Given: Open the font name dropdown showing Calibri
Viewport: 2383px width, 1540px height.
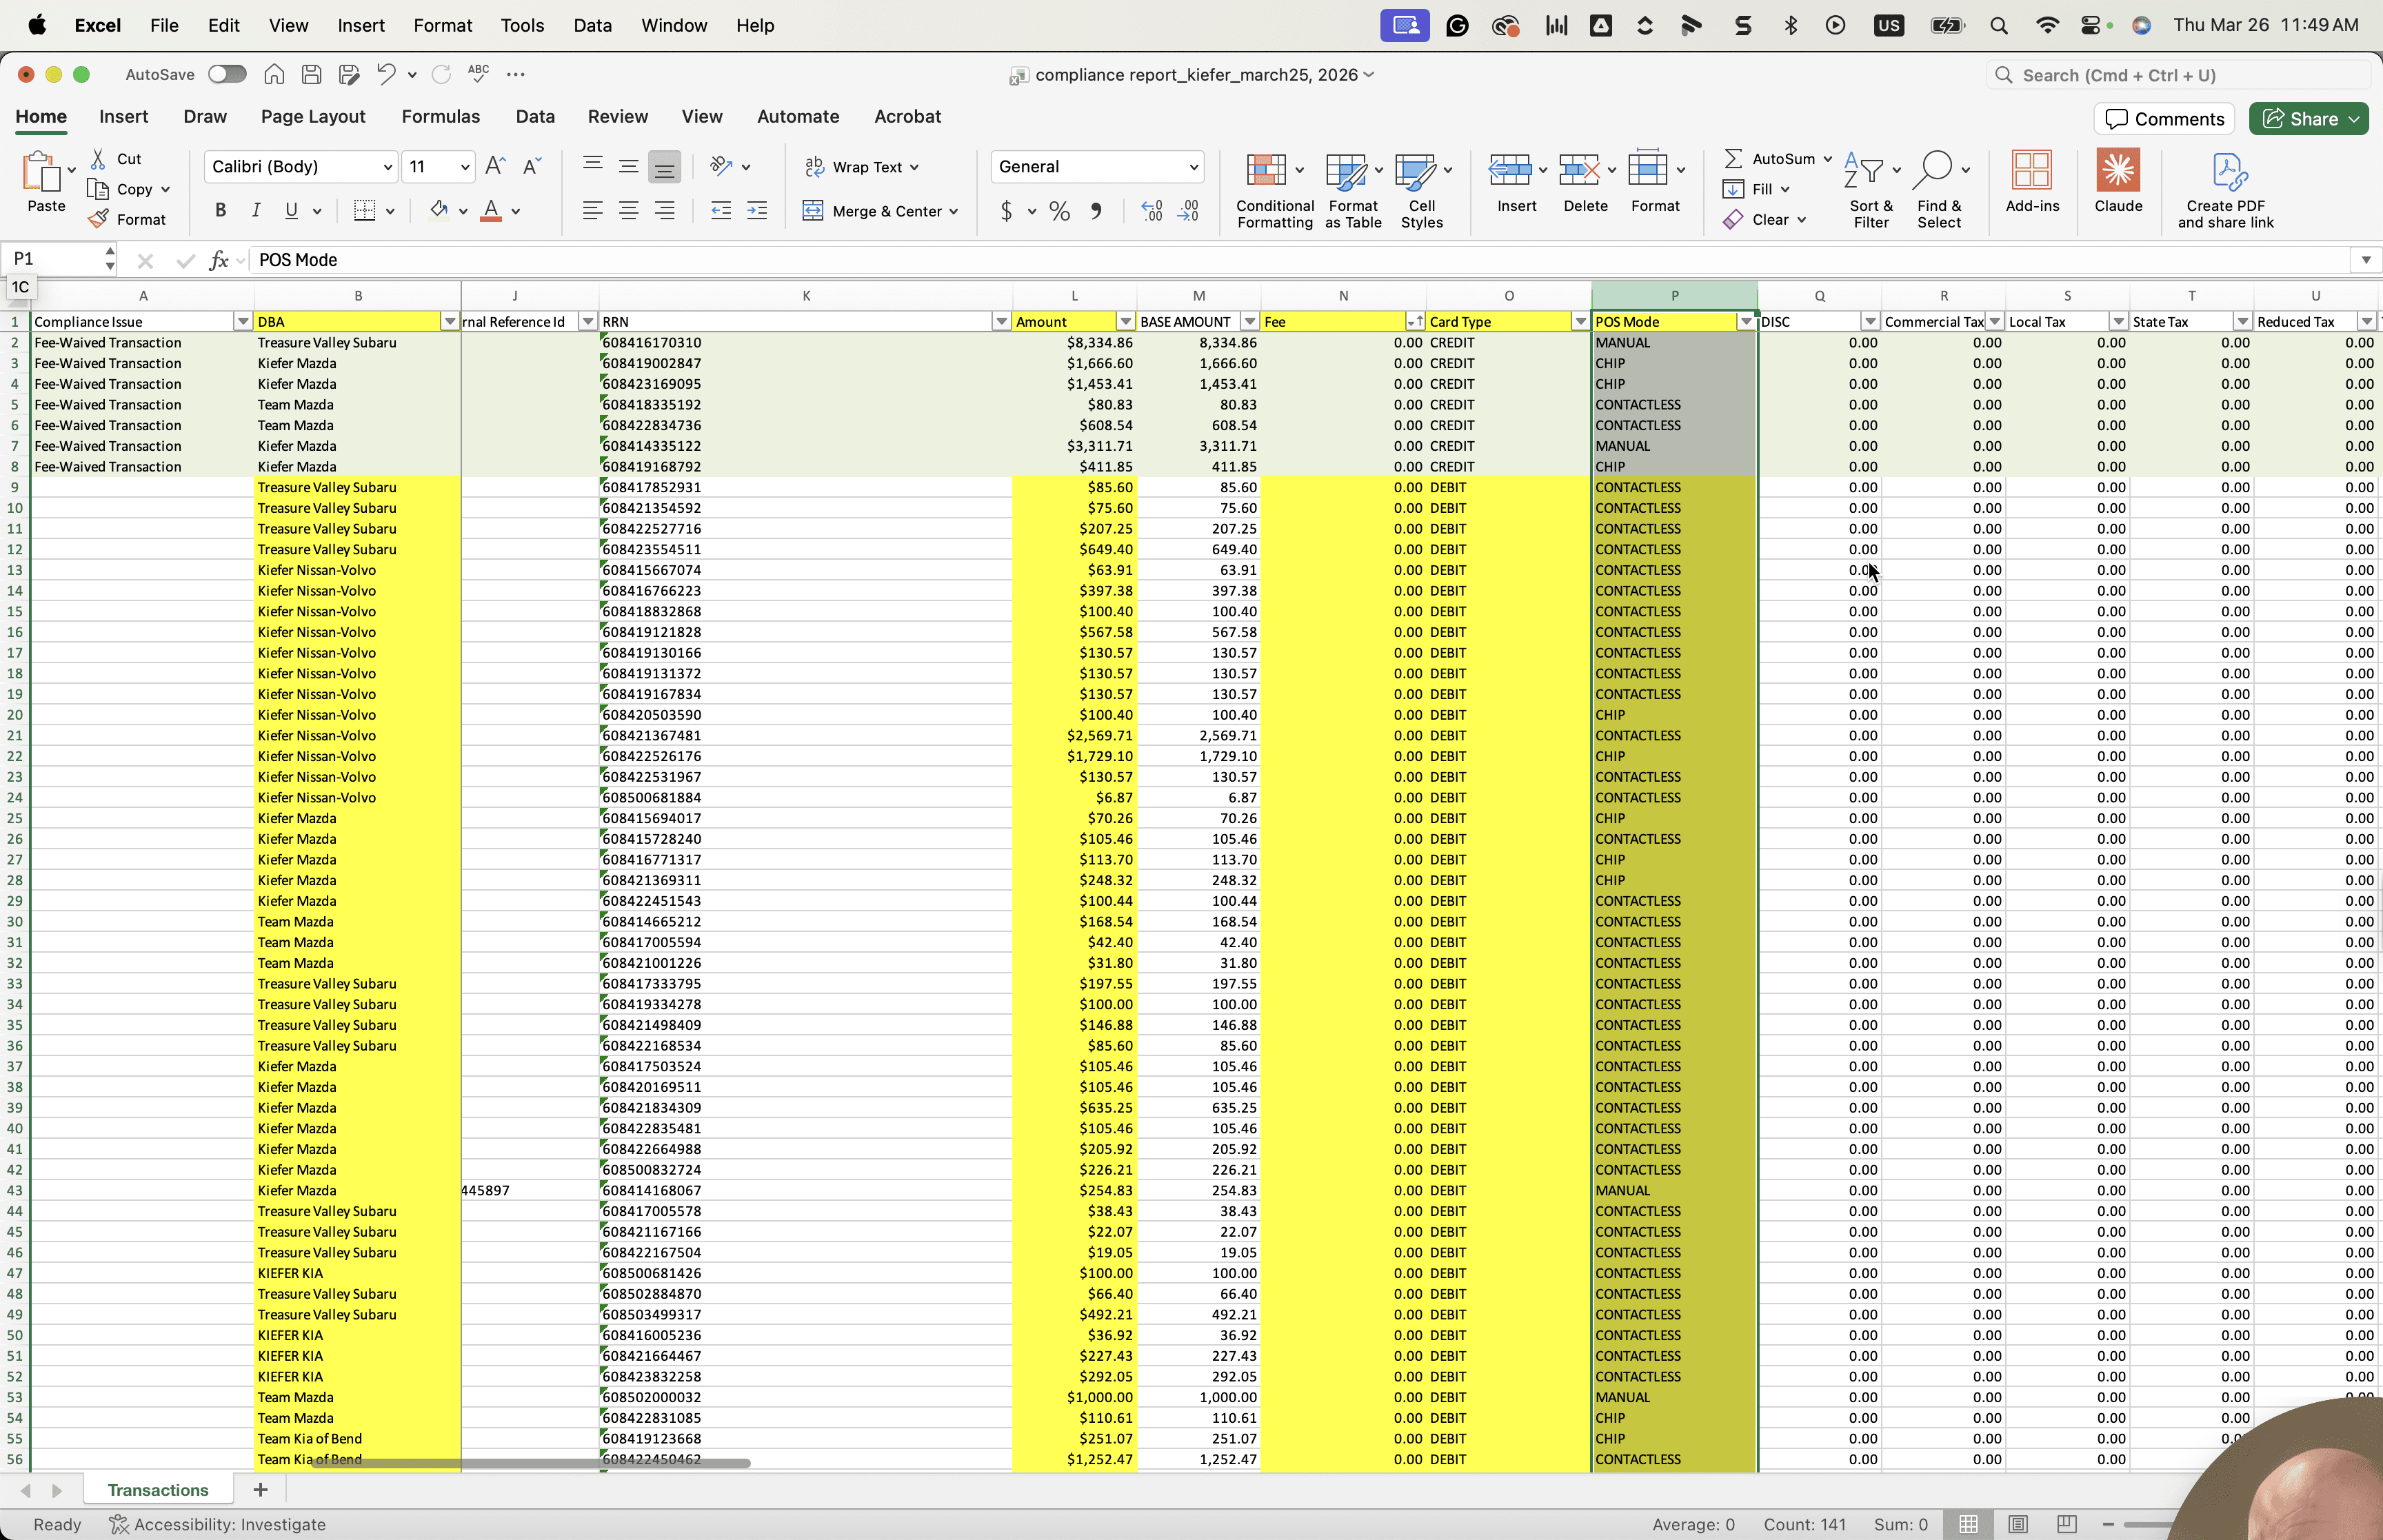Looking at the screenshot, I should tap(301, 167).
